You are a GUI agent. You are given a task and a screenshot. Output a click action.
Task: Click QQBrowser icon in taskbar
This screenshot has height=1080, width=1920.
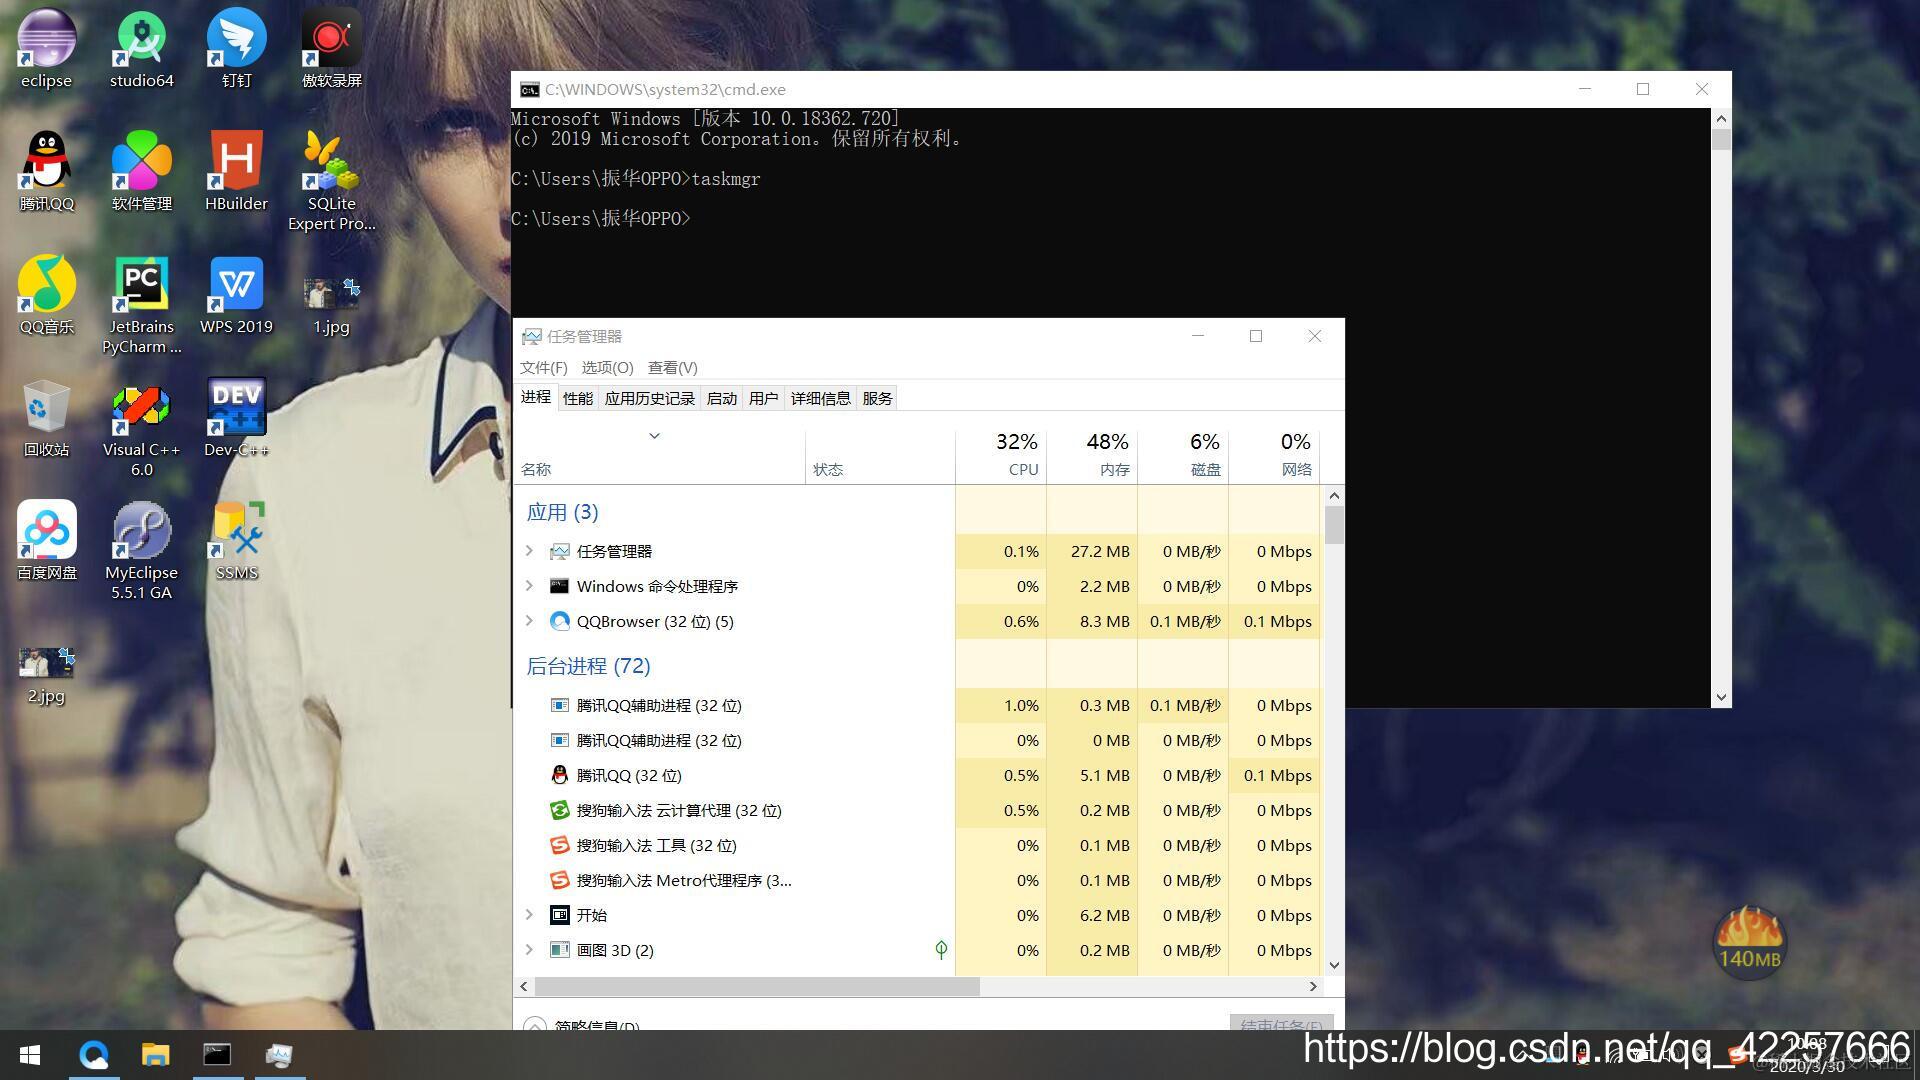pyautogui.click(x=94, y=1055)
